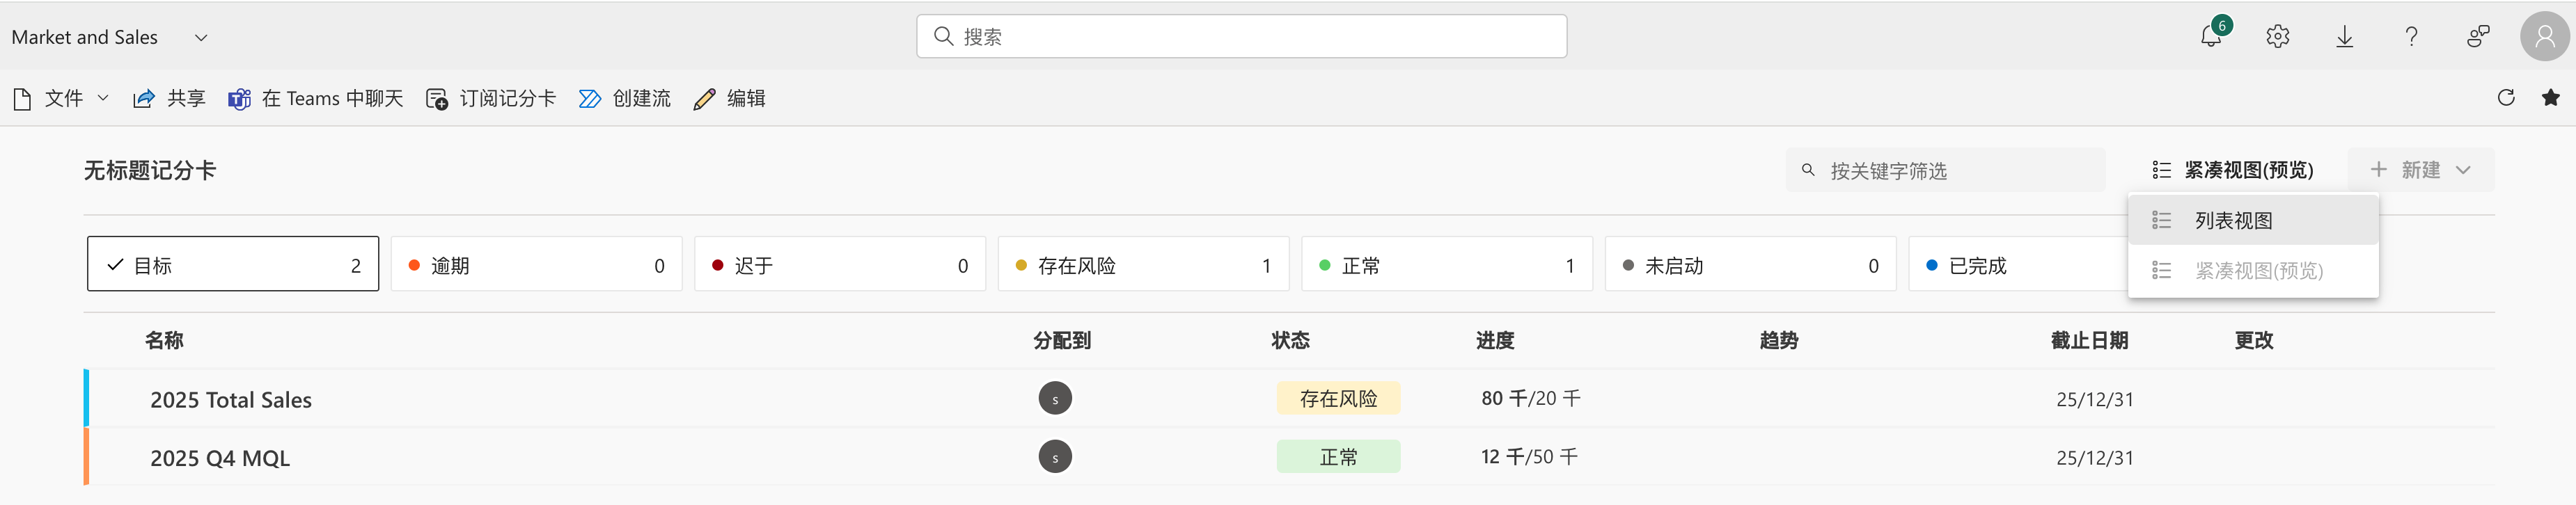Image resolution: width=2576 pixels, height=505 pixels.
Task: Open the settings gear
Action: click(x=2277, y=37)
